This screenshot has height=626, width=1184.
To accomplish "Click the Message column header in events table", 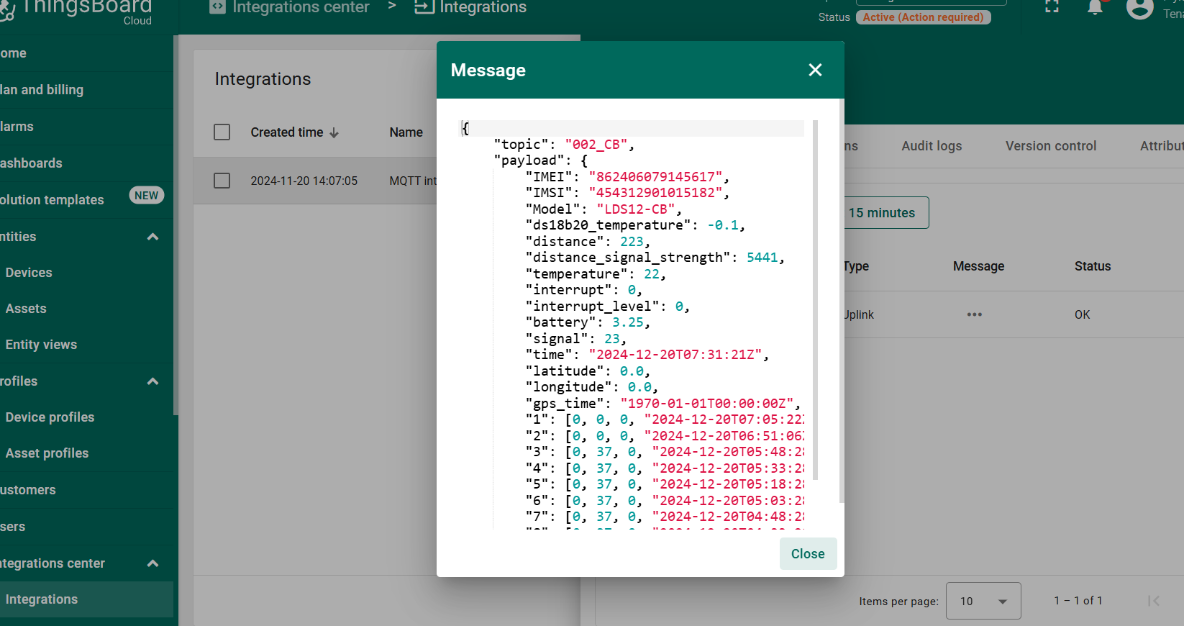I will (x=978, y=266).
